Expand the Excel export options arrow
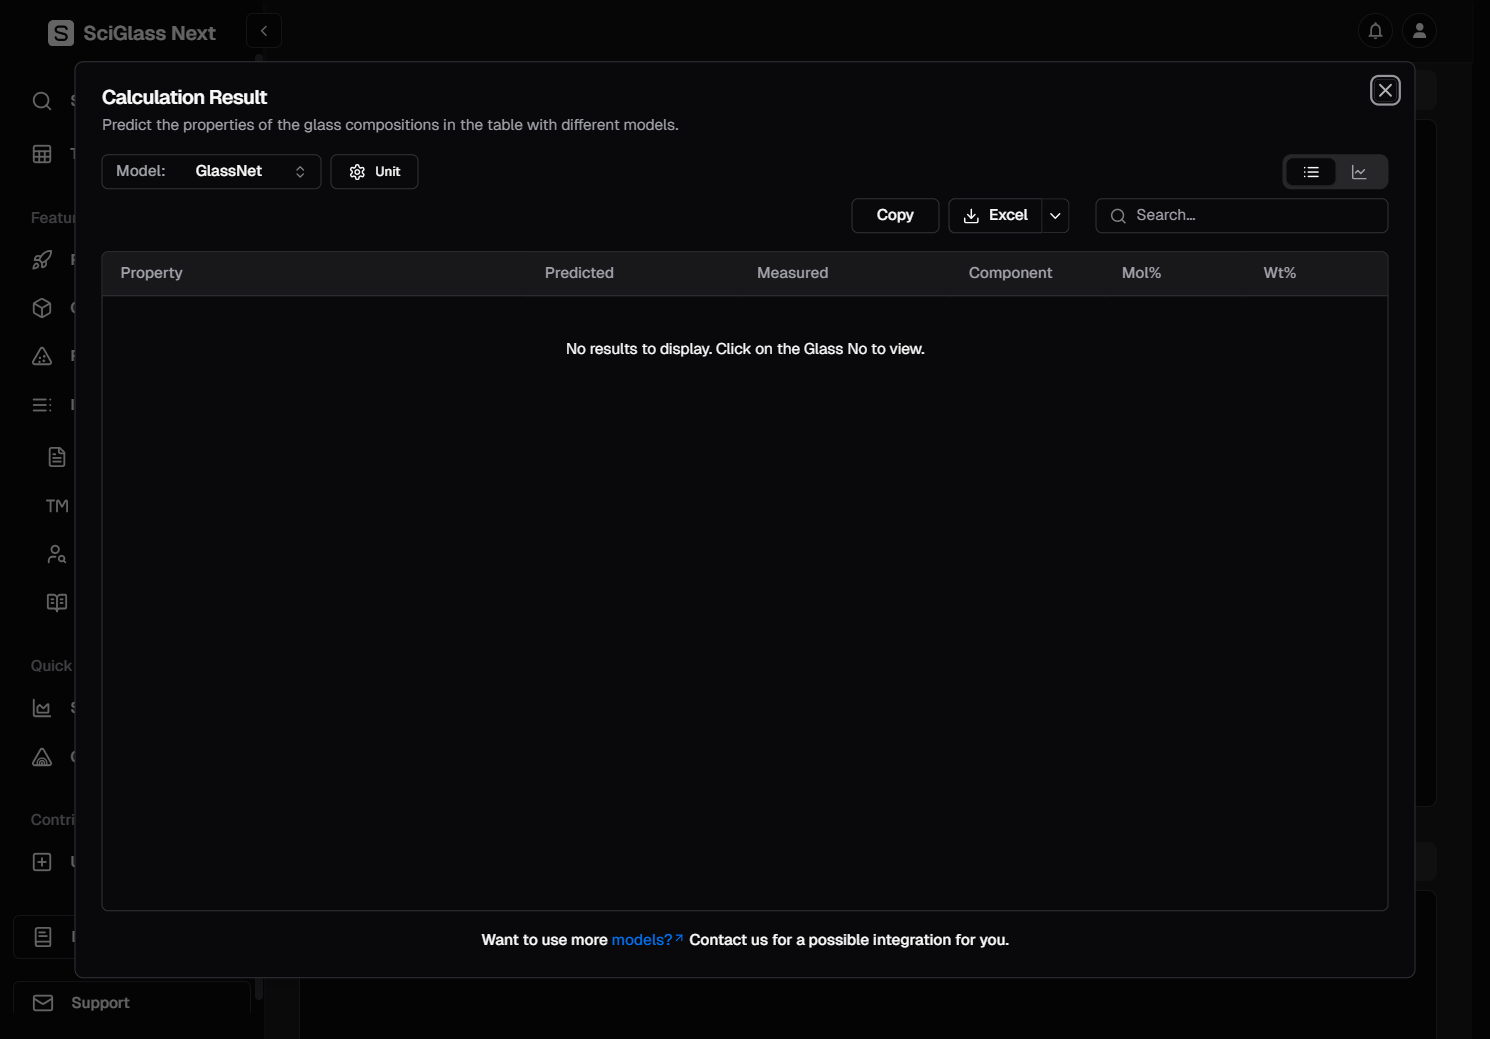 pos(1055,216)
